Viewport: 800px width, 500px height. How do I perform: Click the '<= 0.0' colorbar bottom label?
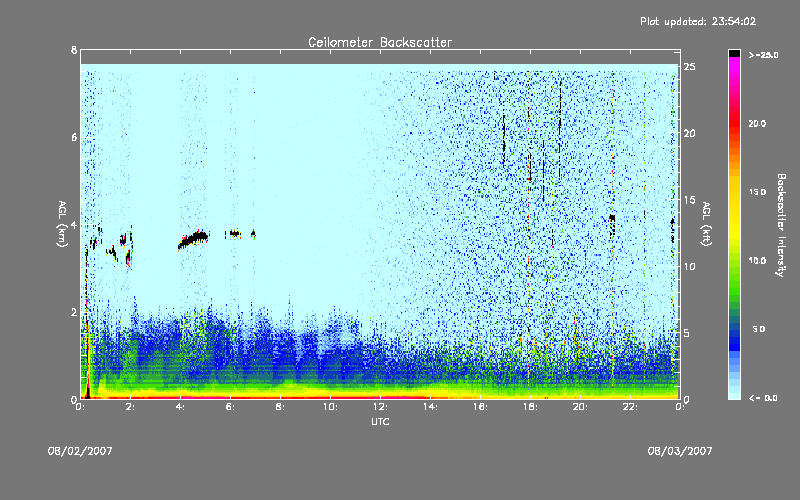pyautogui.click(x=764, y=398)
